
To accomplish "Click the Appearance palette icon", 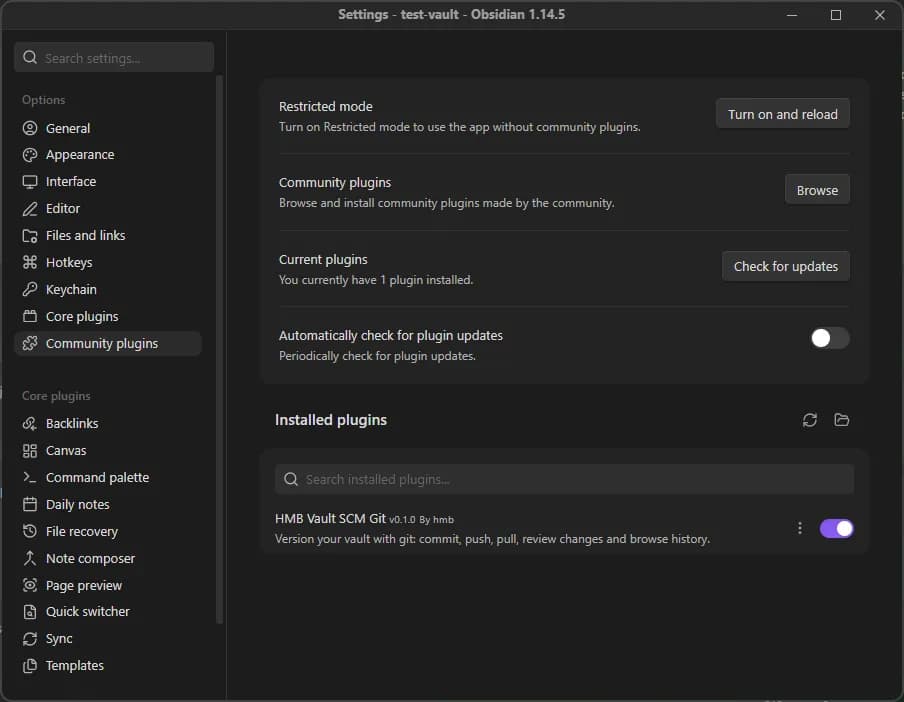I will tap(30, 154).
